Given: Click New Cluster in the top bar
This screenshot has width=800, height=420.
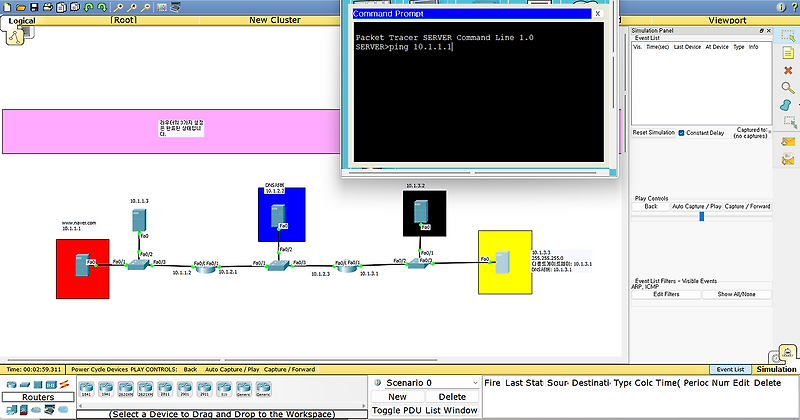Looking at the screenshot, I should point(274,20).
